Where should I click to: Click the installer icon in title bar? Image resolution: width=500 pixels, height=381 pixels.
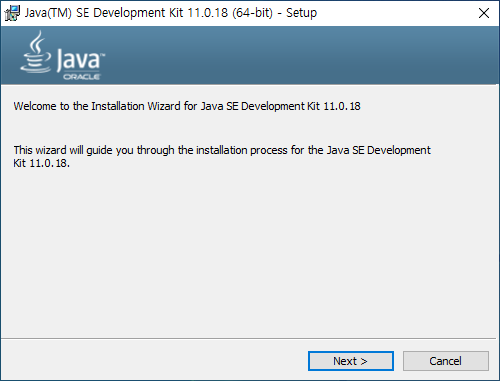point(12,13)
